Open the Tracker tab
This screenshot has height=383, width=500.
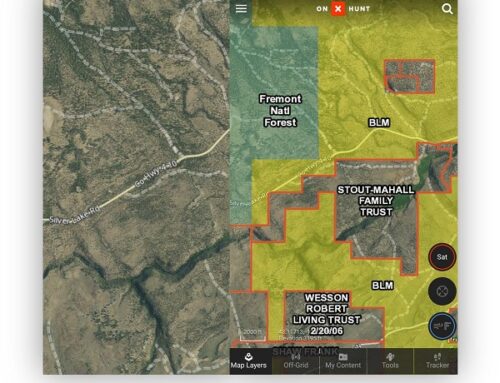(x=437, y=361)
